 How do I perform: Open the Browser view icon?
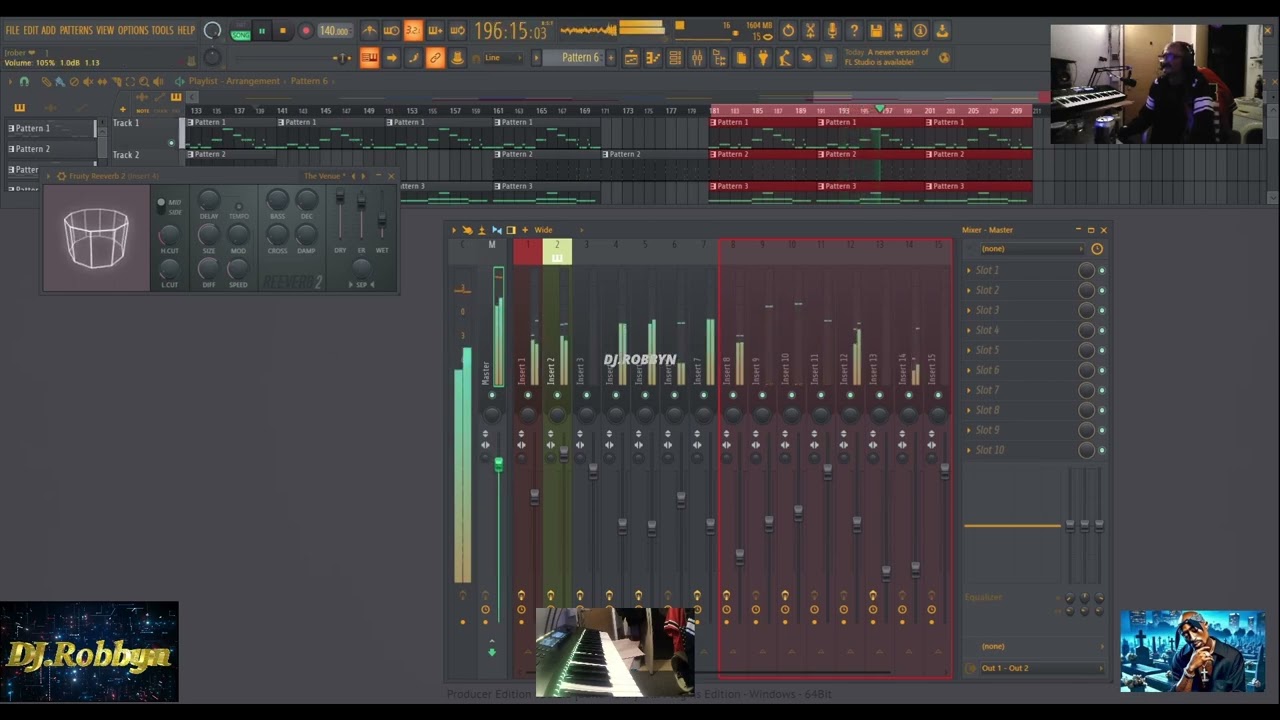point(719,58)
